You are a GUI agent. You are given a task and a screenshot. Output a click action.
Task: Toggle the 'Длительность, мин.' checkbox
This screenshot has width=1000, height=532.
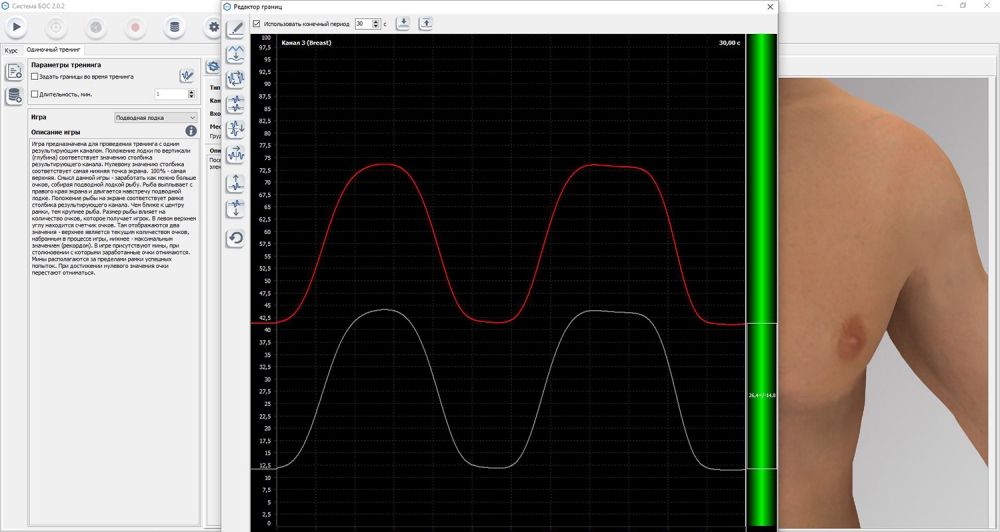(35, 94)
